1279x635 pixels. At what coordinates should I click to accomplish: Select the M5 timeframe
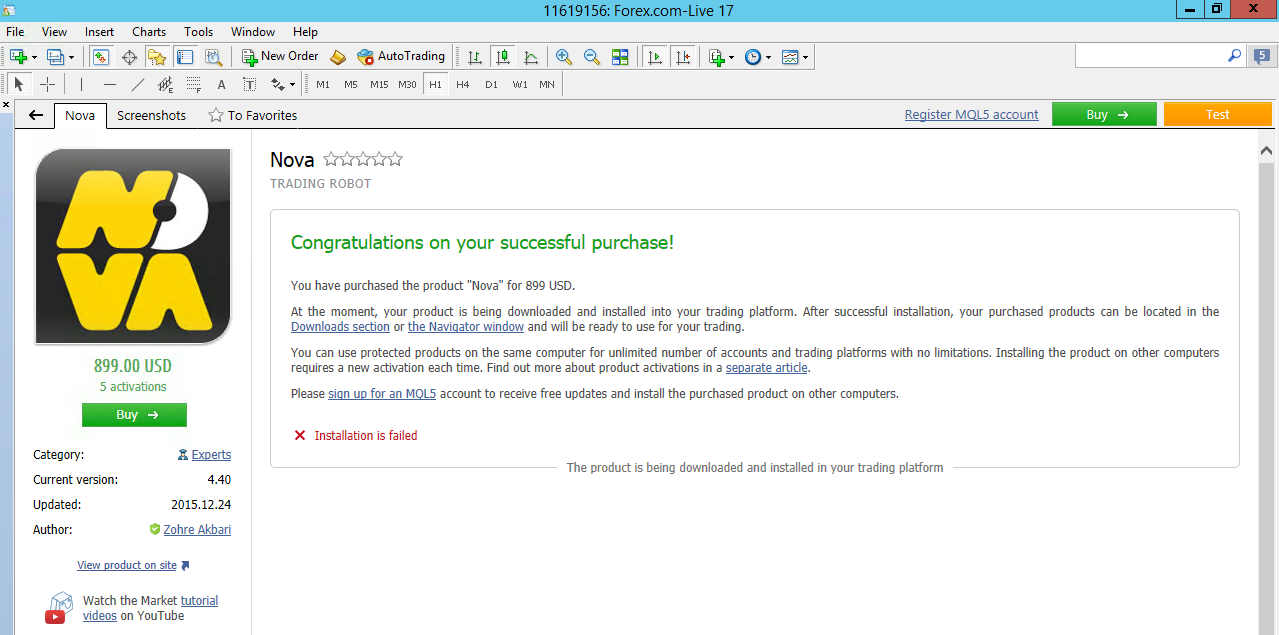[351, 85]
